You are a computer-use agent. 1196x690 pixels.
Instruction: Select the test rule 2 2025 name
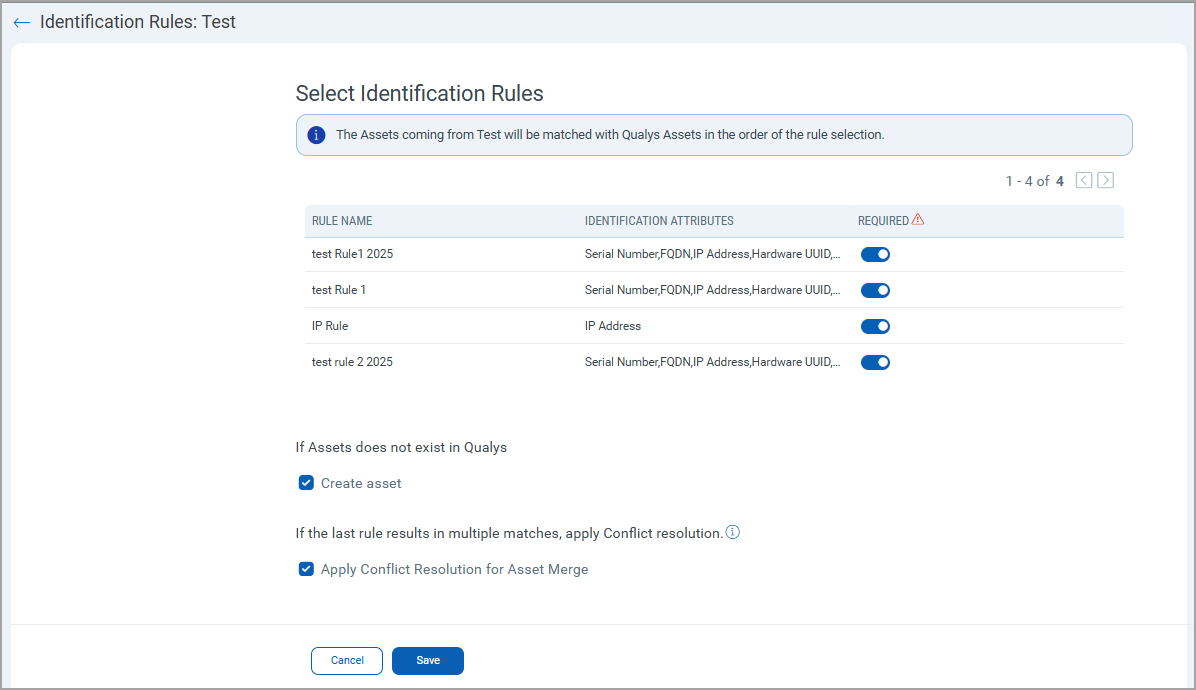(x=352, y=361)
